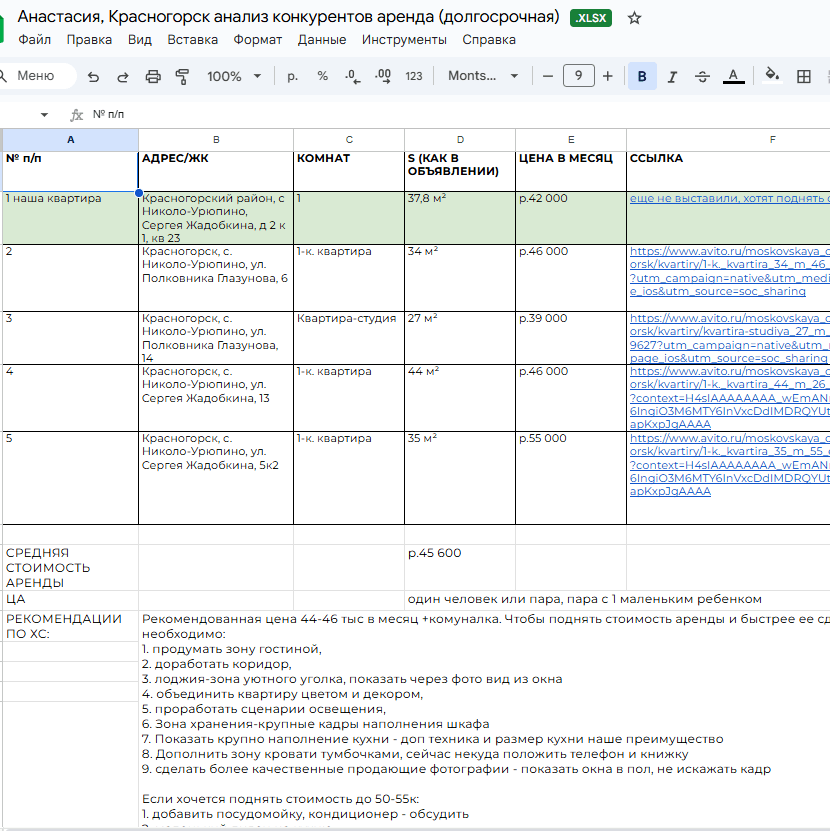This screenshot has width=830, height=831.
Task: Click the Меню search box
Action: 37,76
